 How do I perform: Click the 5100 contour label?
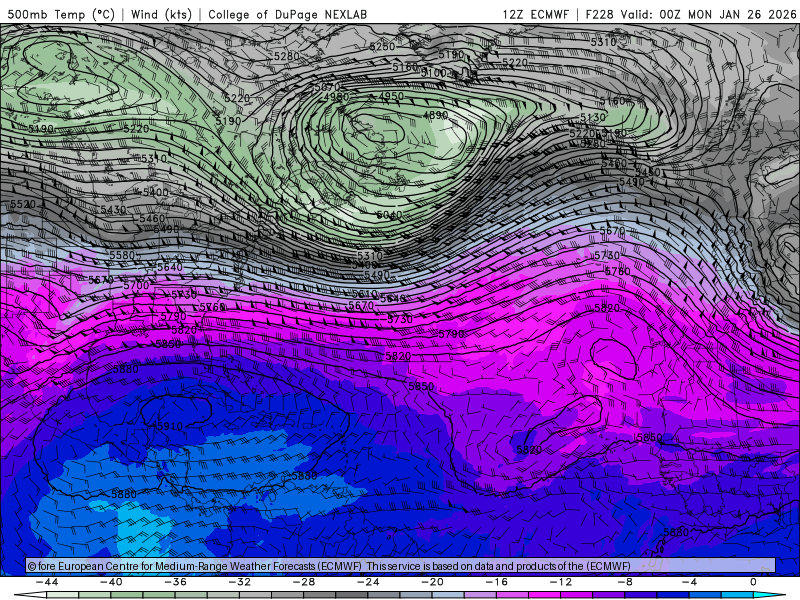point(434,73)
